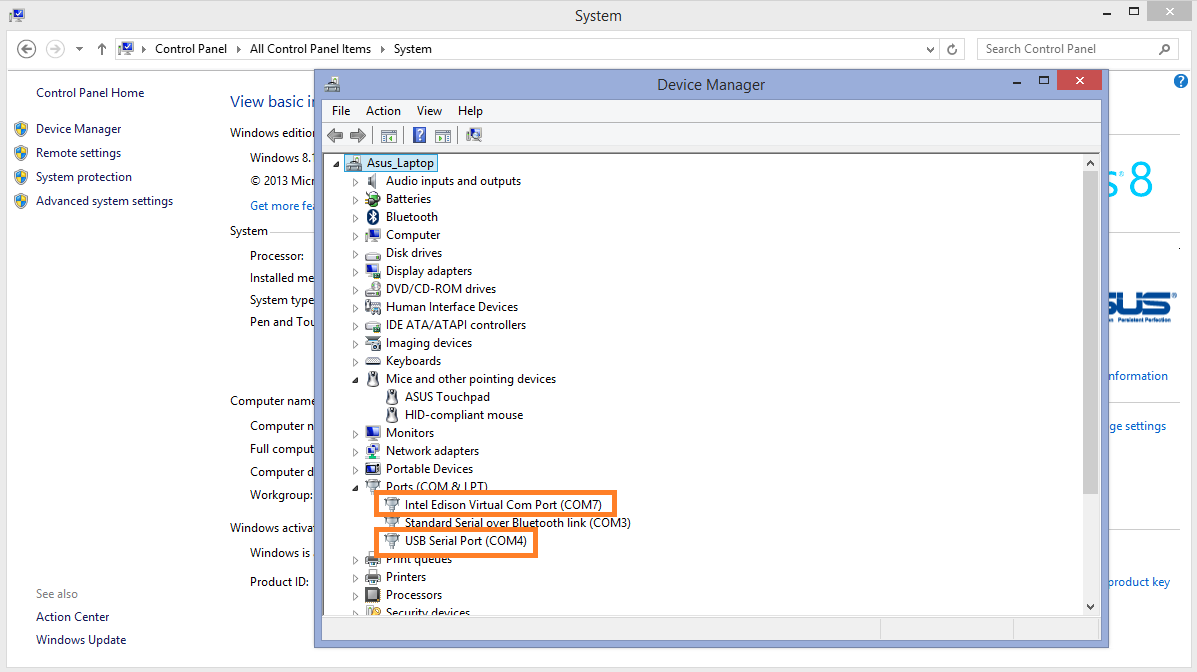Click the Refresh button in address bar
This screenshot has height=672, width=1197.
(x=952, y=49)
